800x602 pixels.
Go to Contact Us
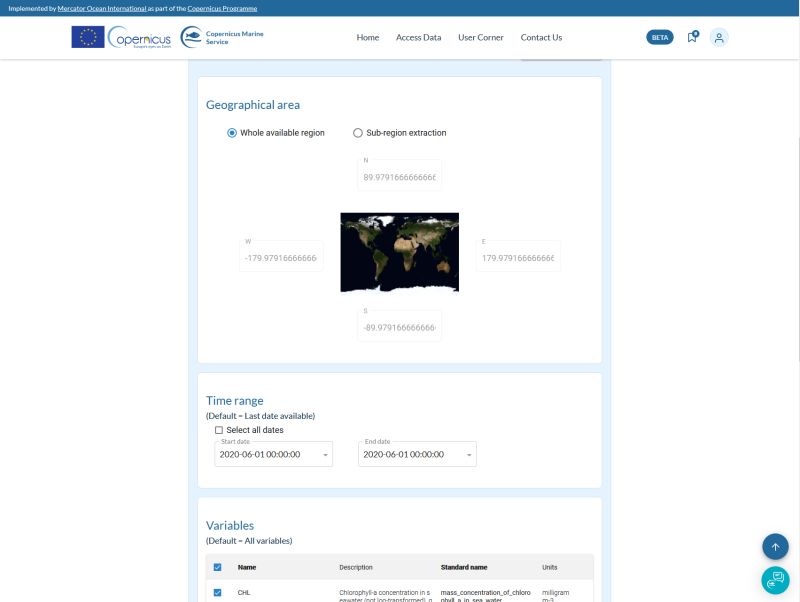[x=541, y=37]
